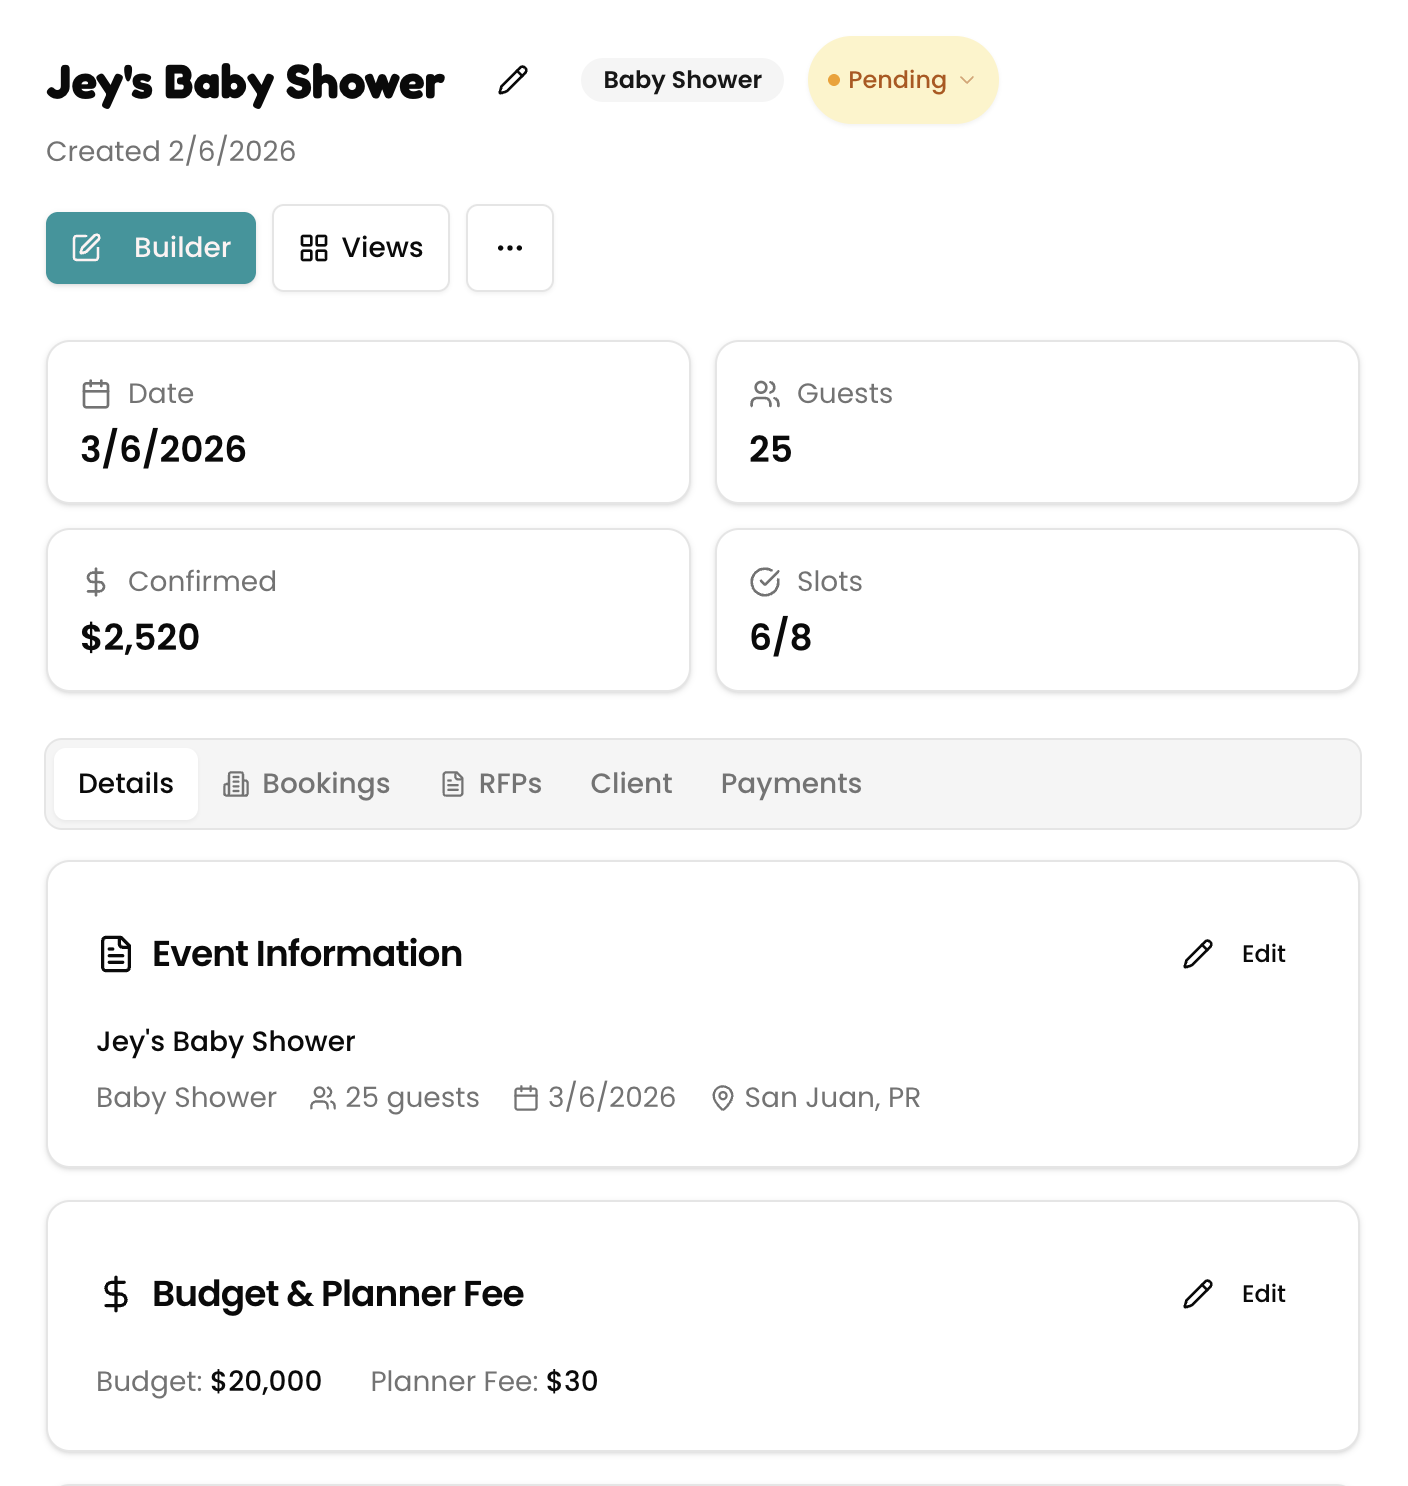The width and height of the screenshot is (1408, 1486).
Task: Edit the Budget & Planner Fee section
Action: (x=1233, y=1294)
